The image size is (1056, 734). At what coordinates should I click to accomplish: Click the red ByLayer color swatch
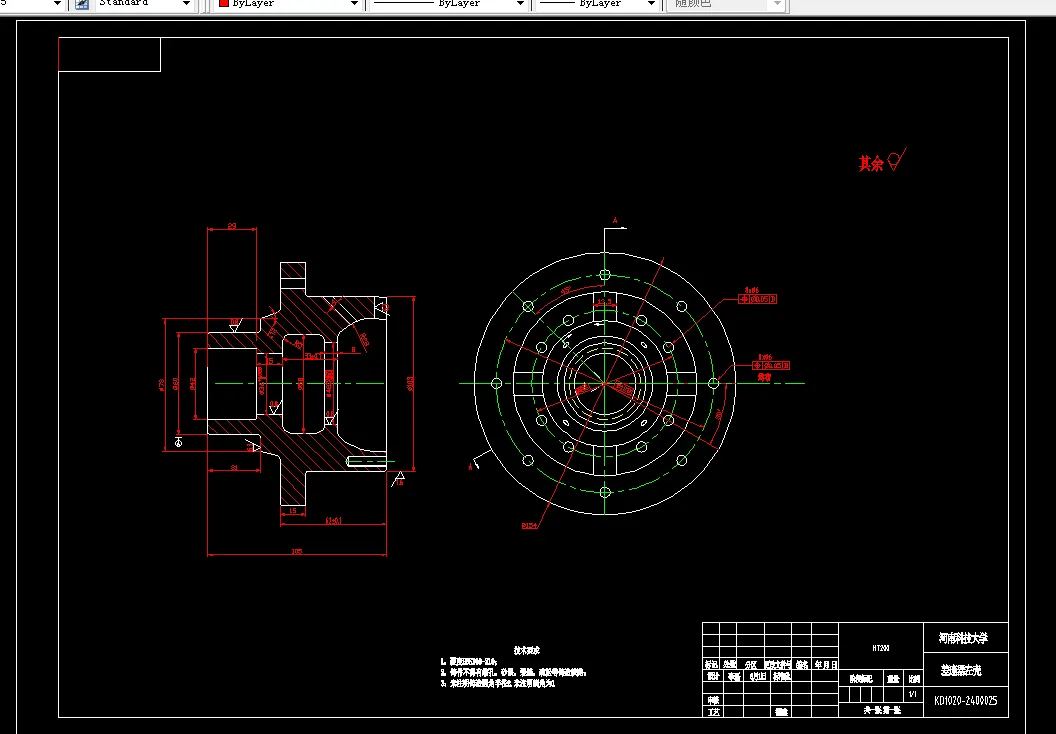point(224,3)
